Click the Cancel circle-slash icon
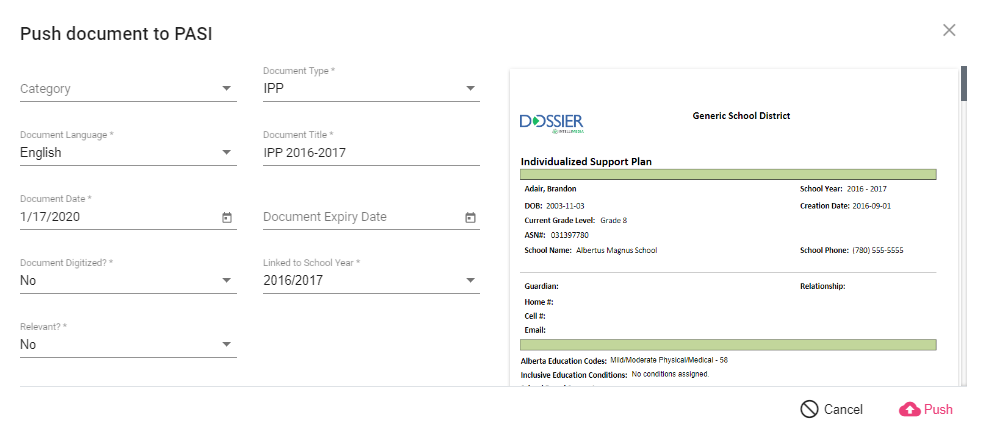 point(809,409)
